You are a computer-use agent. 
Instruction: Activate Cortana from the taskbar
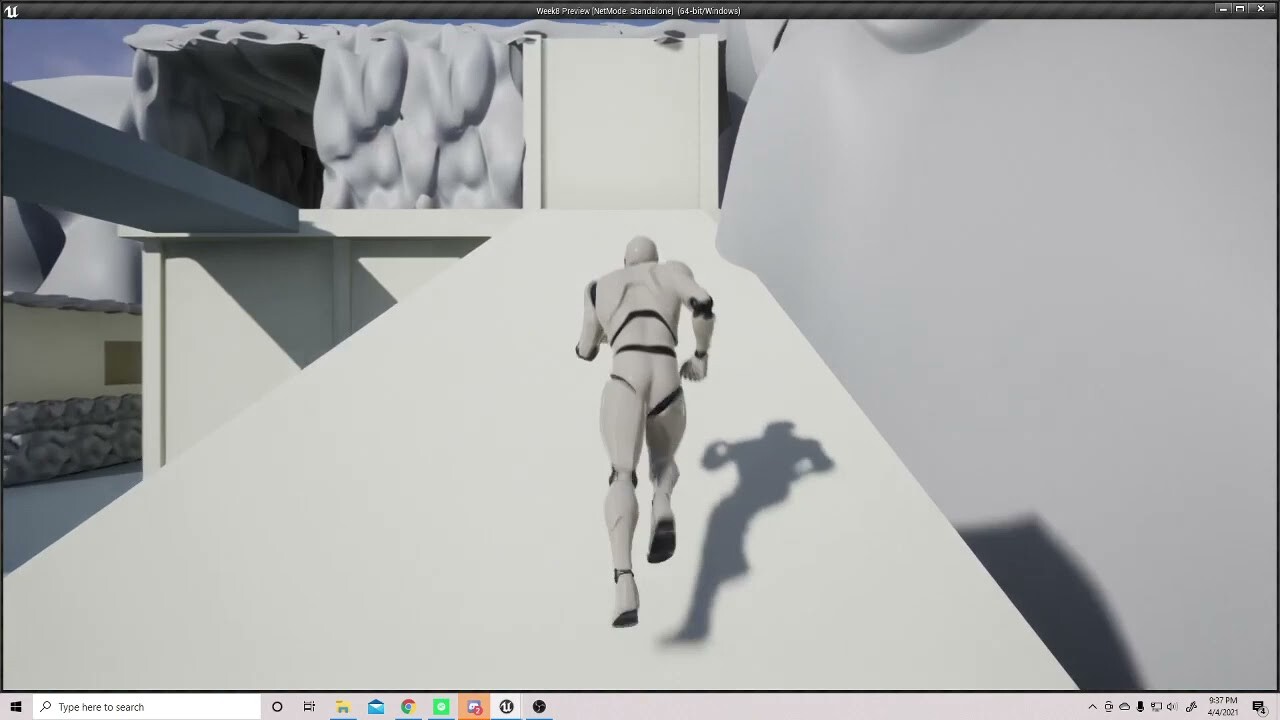(277, 707)
